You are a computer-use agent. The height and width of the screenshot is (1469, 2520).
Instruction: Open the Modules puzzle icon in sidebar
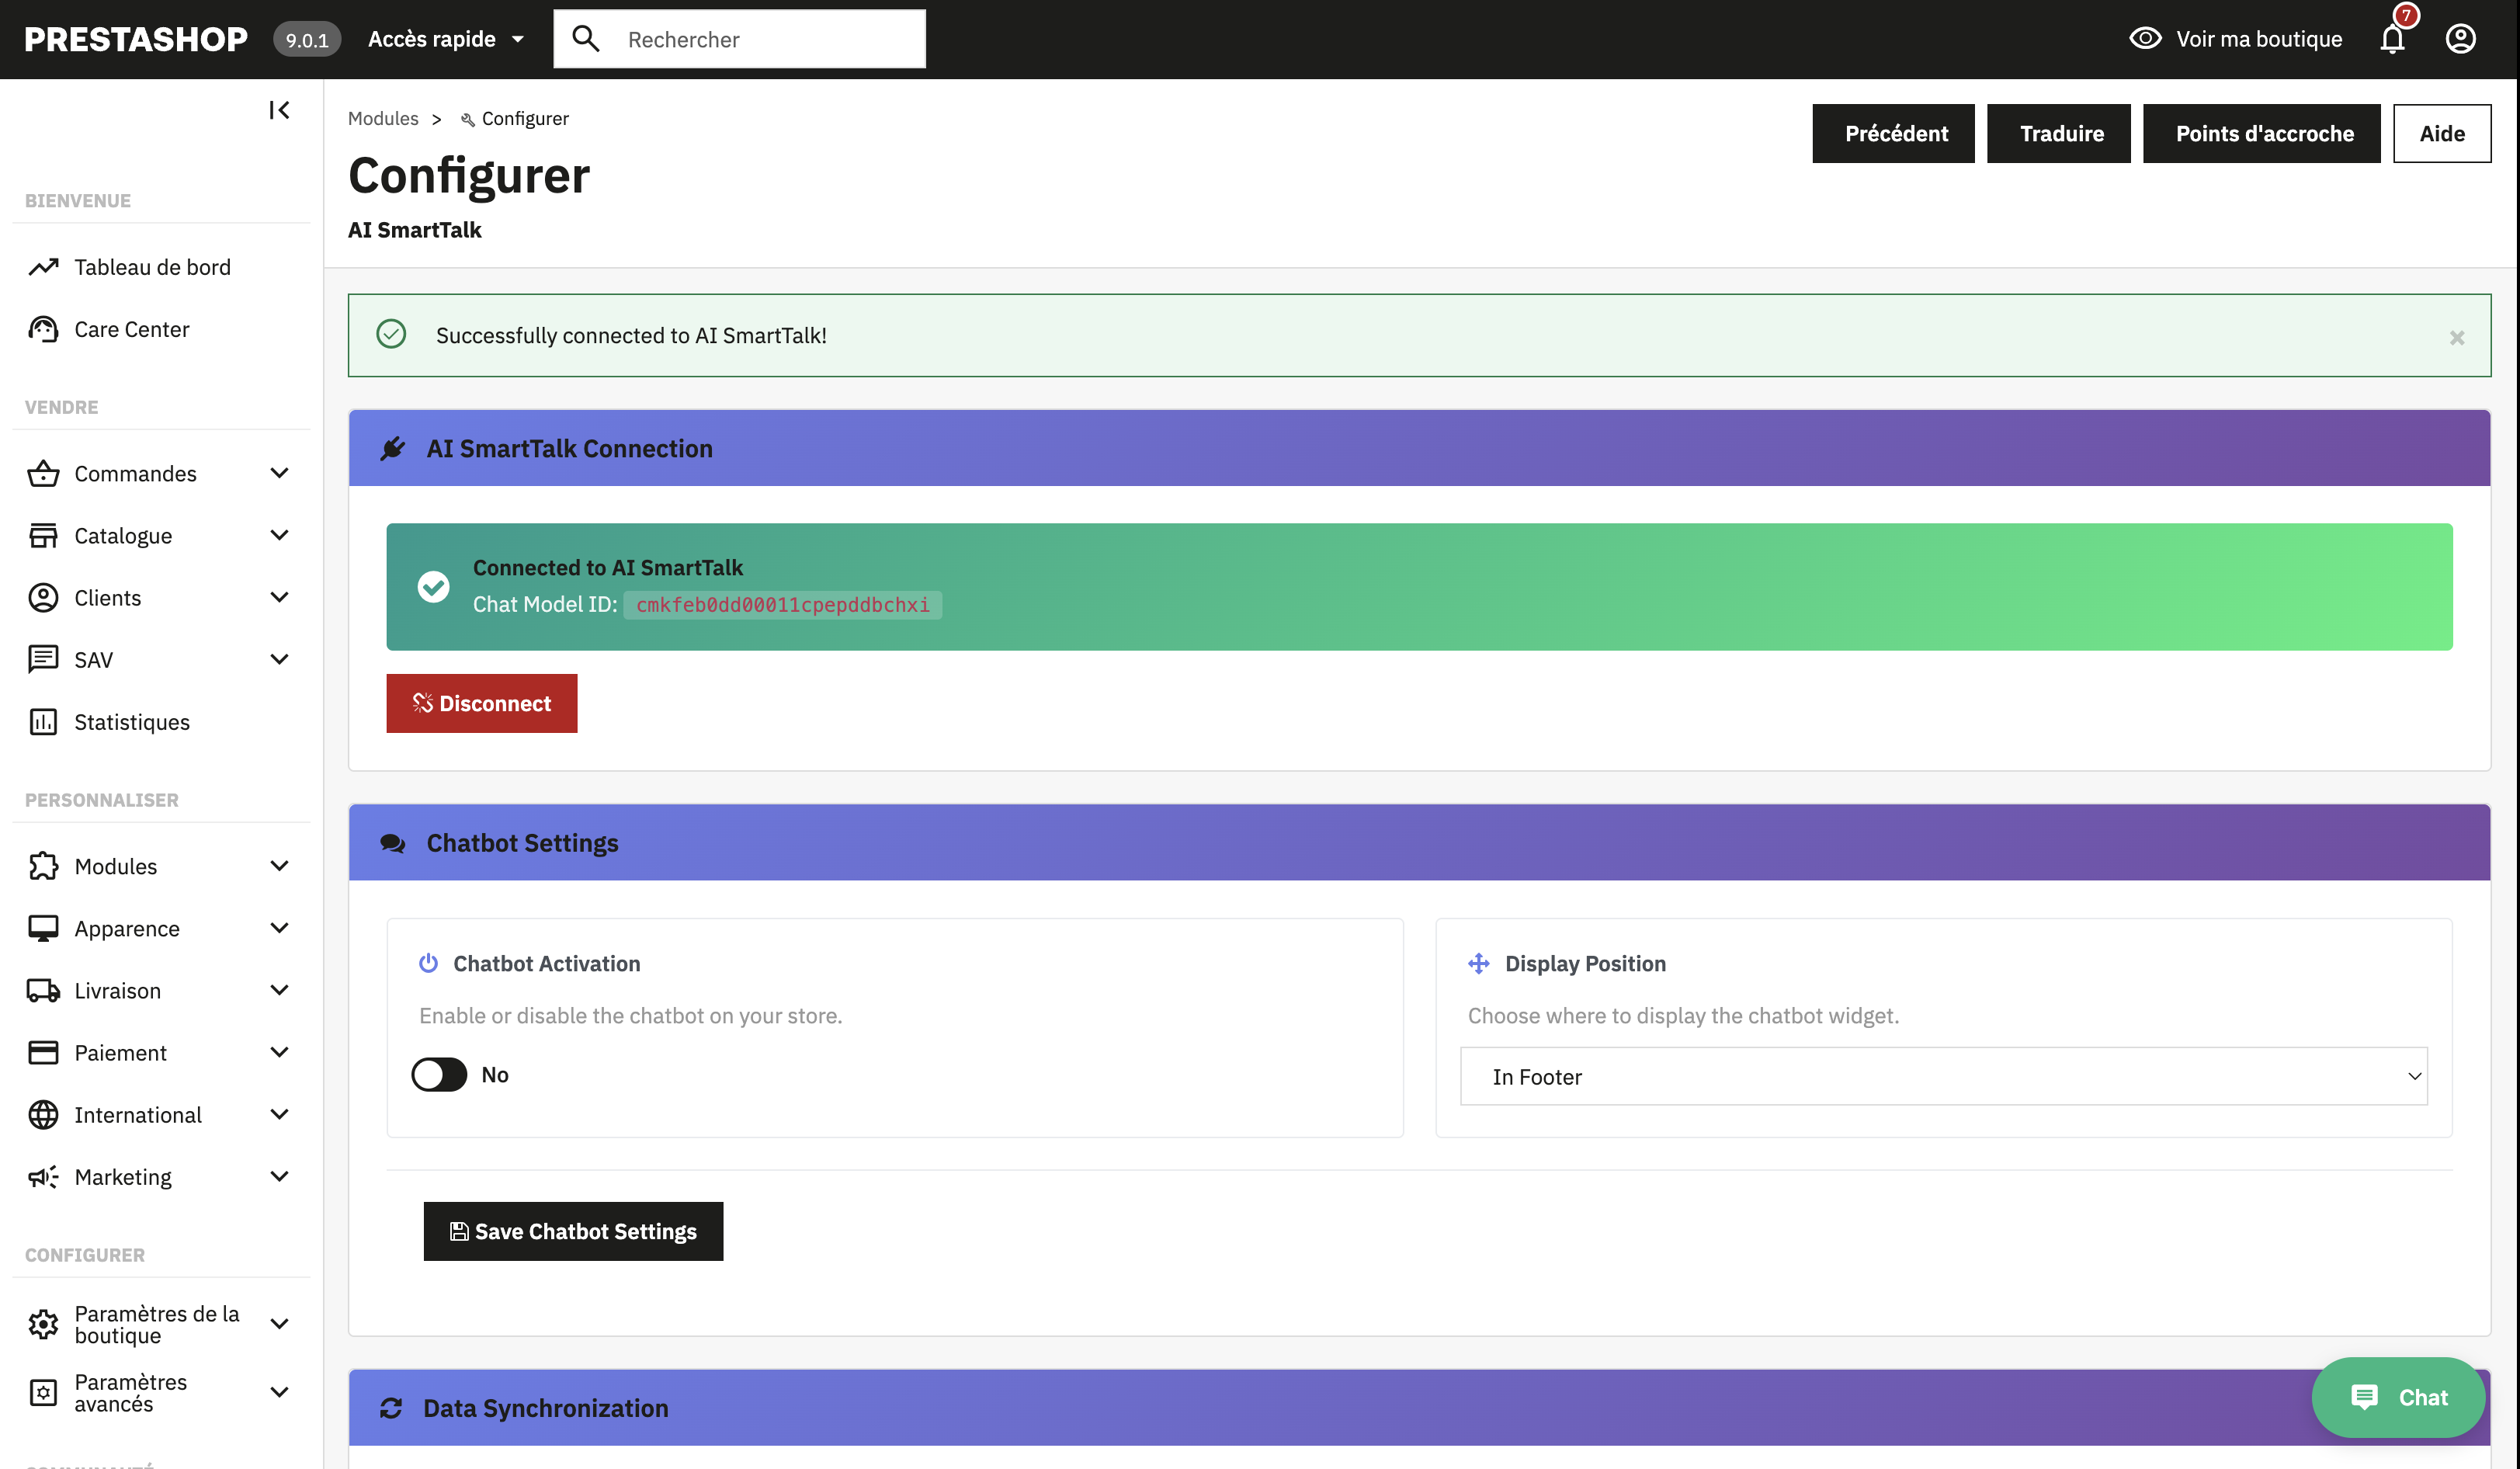(x=44, y=865)
